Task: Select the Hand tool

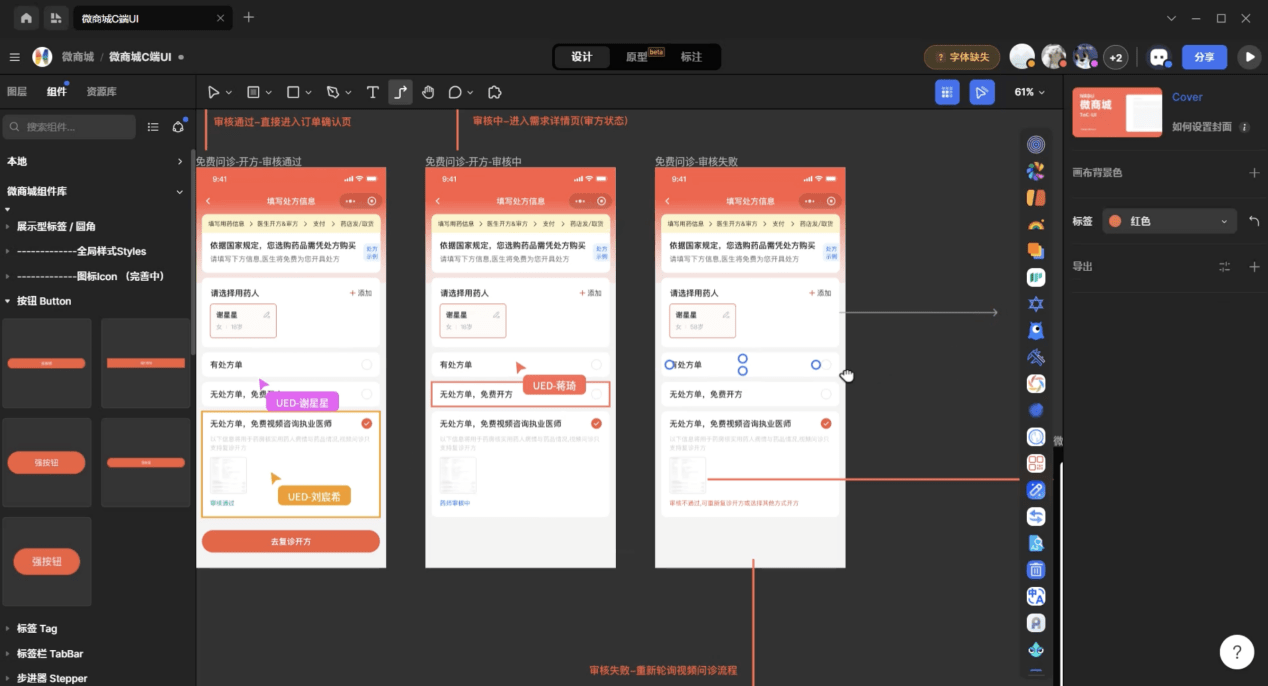Action: click(428, 92)
